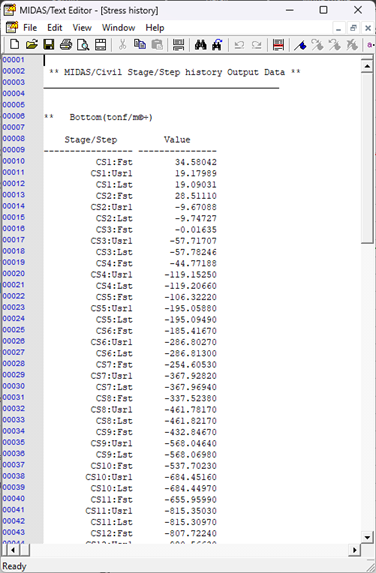Click value -815.35030 for CS11:Usr1
The width and height of the screenshot is (376, 573).
[190, 511]
